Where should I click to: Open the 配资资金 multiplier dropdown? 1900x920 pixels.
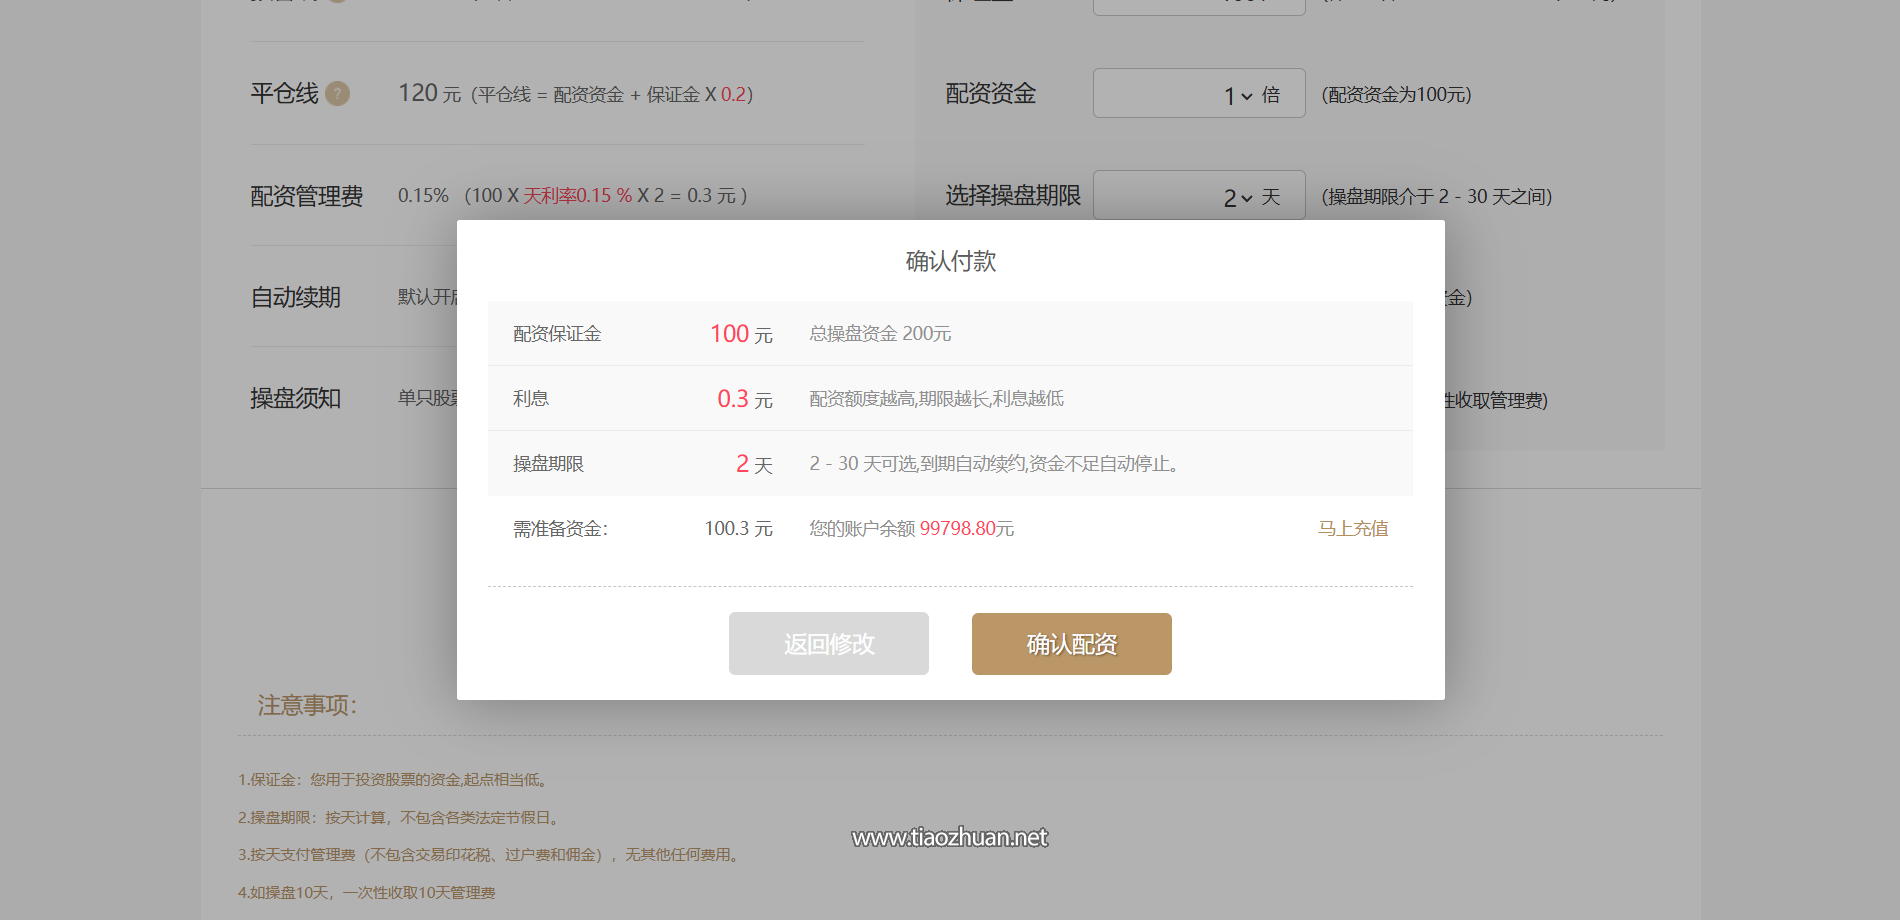coord(1198,93)
